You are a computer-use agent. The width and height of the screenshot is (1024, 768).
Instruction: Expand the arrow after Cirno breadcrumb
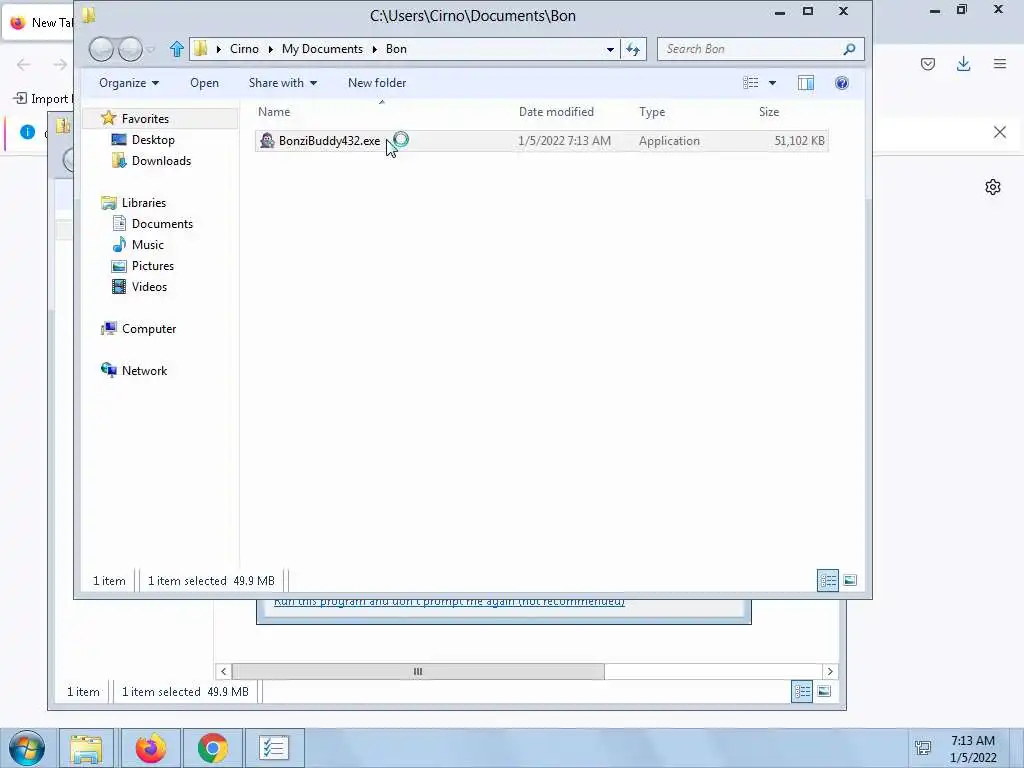coord(270,49)
